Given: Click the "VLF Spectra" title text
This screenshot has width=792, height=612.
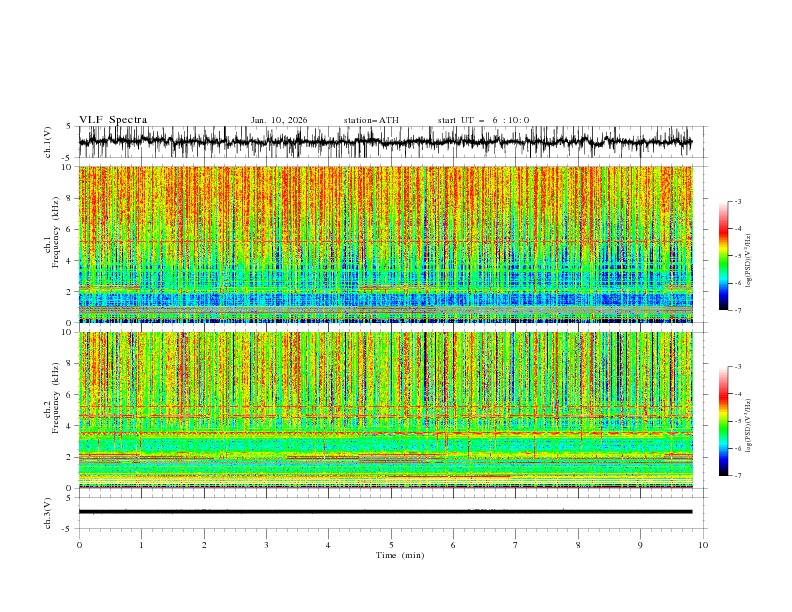Looking at the screenshot, I should tap(113, 120).
